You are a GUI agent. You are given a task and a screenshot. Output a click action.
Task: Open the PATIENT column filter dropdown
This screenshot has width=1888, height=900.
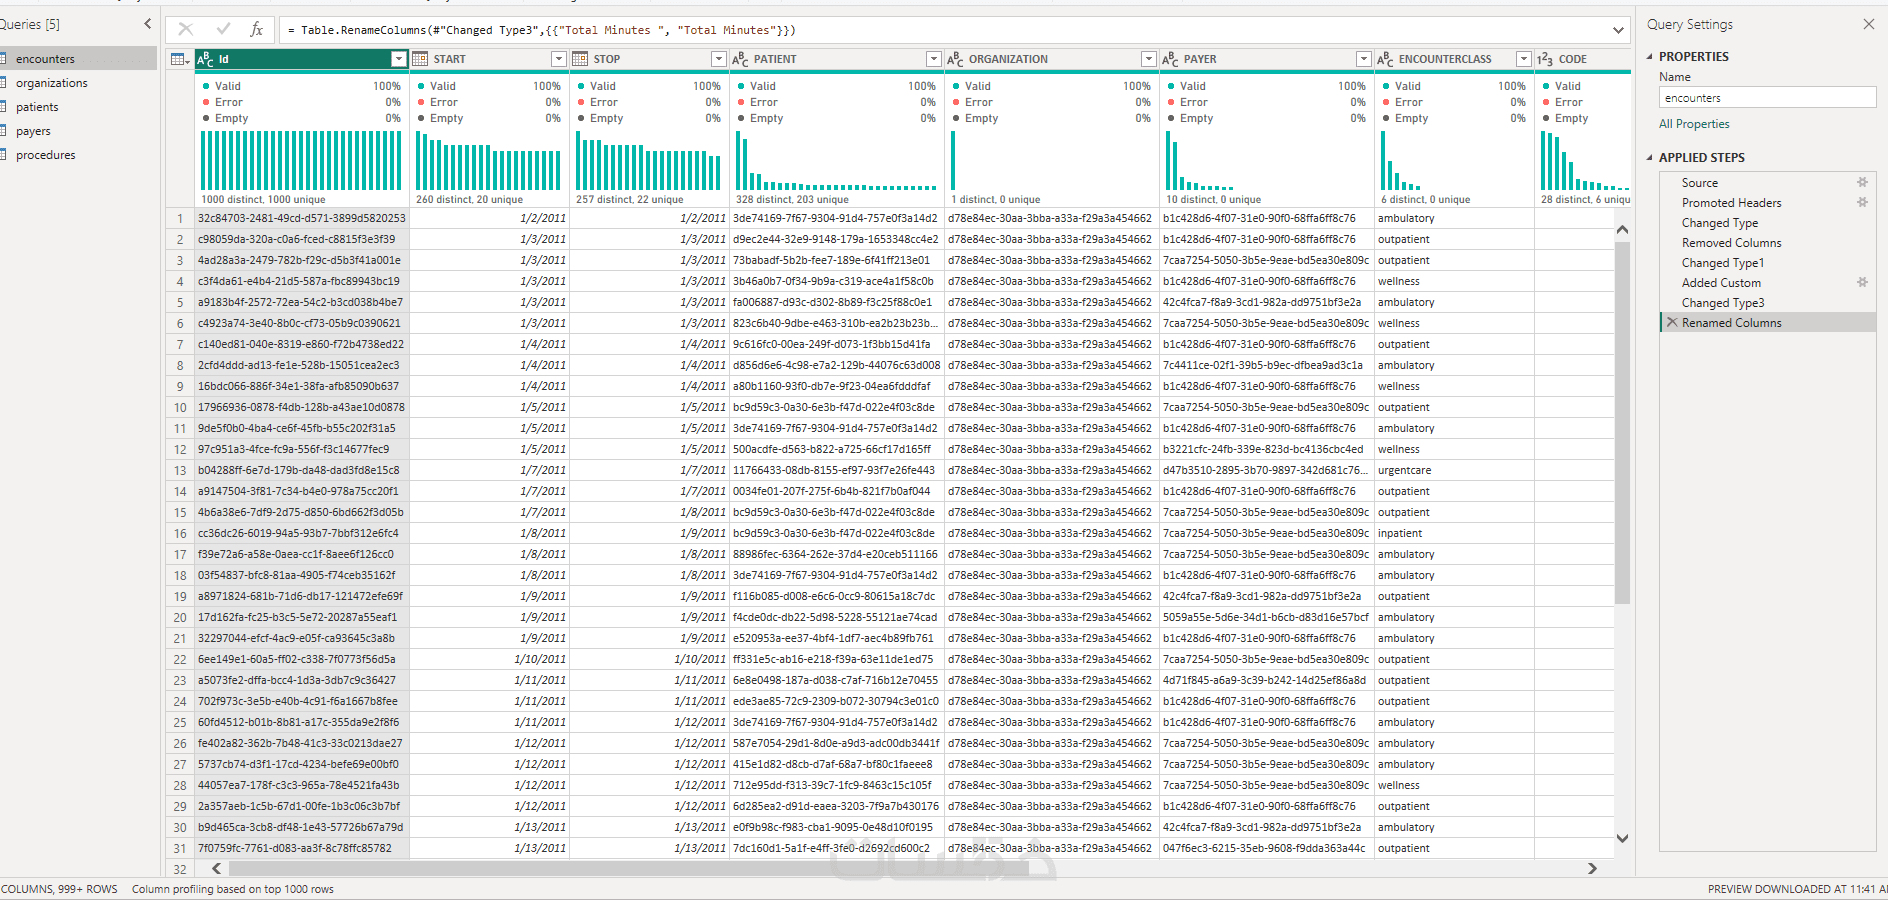tap(933, 59)
